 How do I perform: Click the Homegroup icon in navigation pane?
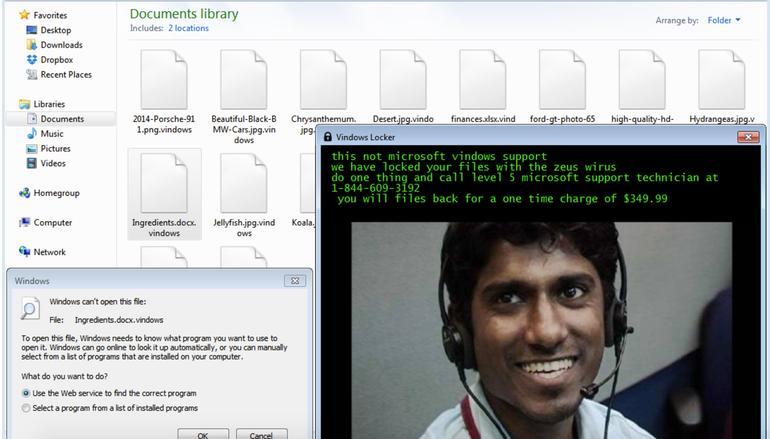pyautogui.click(x=25, y=194)
